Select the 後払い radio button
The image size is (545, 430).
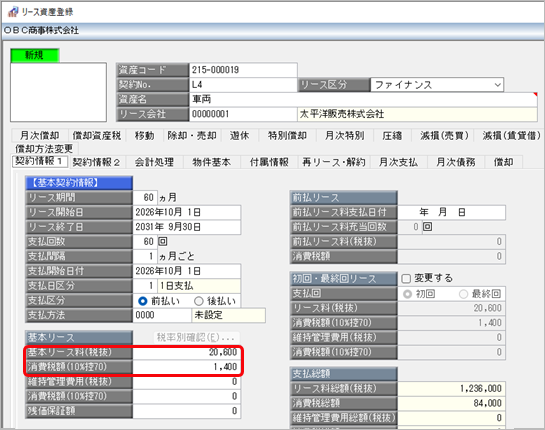pyautogui.click(x=198, y=301)
